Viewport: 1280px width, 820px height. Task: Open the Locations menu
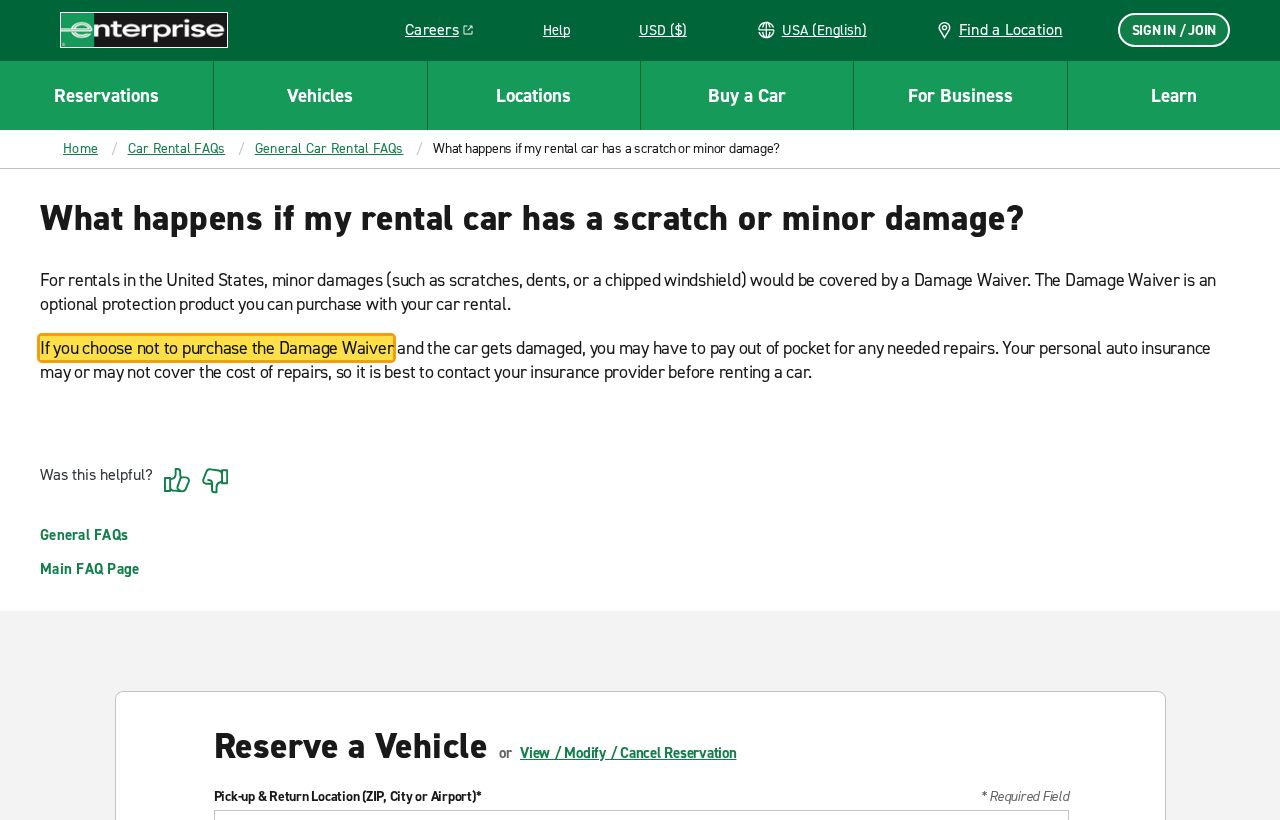pyautogui.click(x=533, y=95)
